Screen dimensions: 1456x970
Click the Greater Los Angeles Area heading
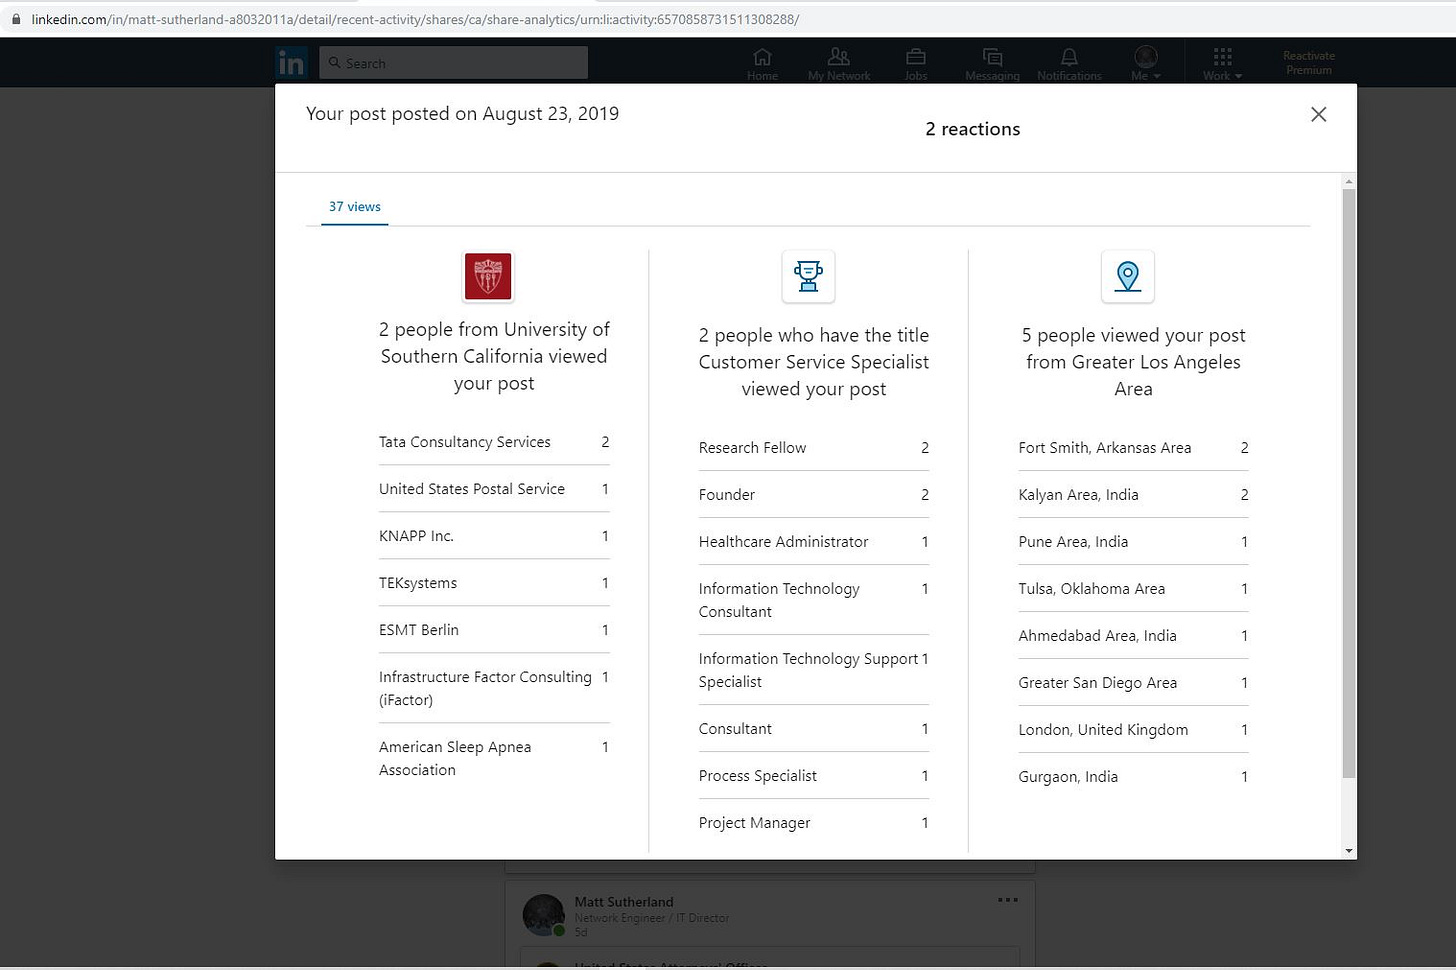[1133, 362]
